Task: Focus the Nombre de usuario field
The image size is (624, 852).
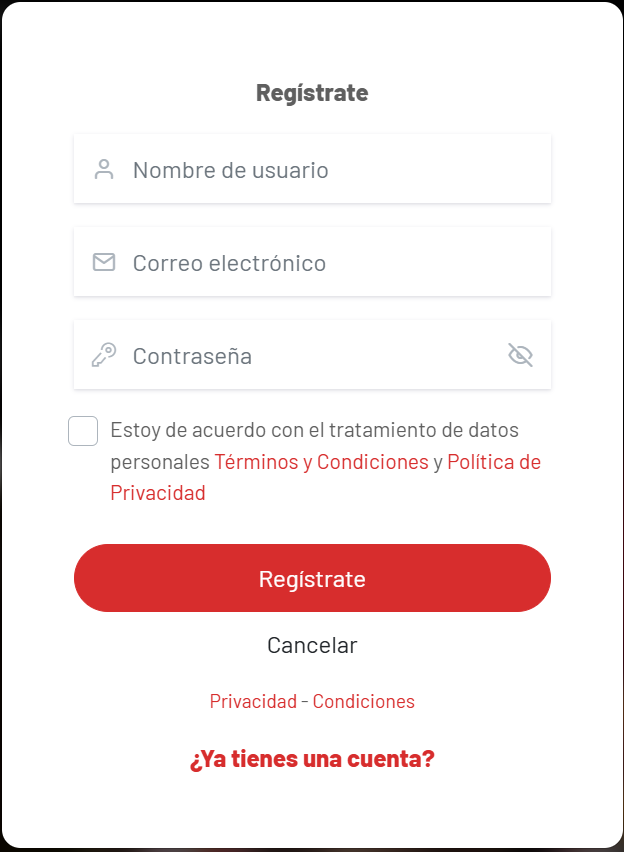Action: tap(313, 169)
